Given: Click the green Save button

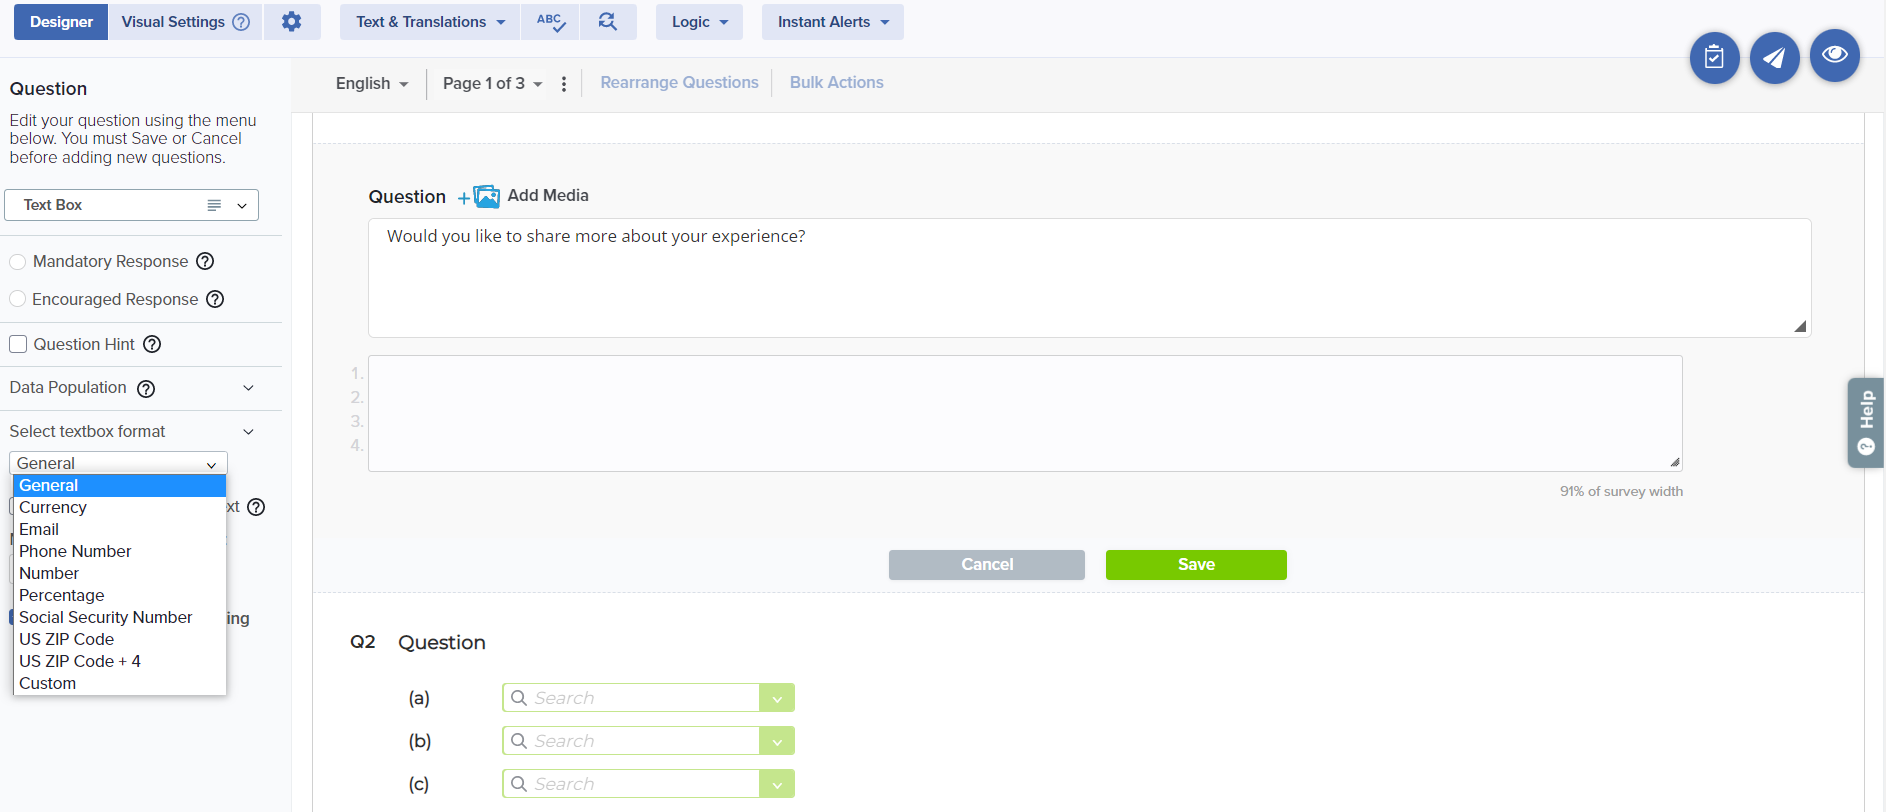Looking at the screenshot, I should [x=1196, y=565].
